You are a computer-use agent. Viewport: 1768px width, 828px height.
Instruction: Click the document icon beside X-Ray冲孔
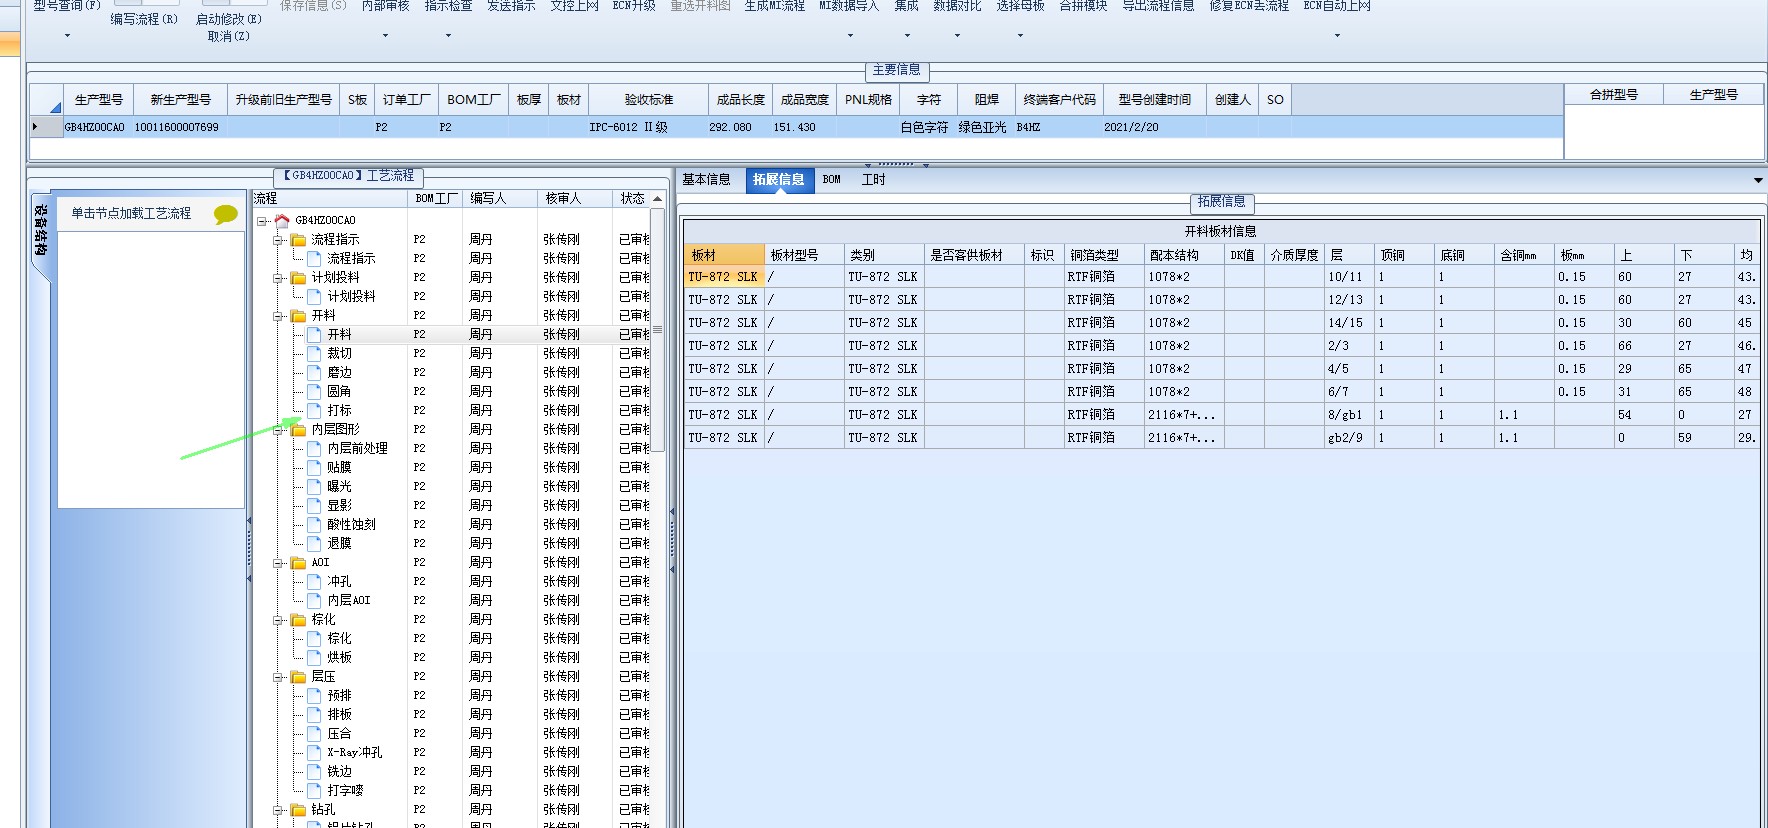[314, 752]
